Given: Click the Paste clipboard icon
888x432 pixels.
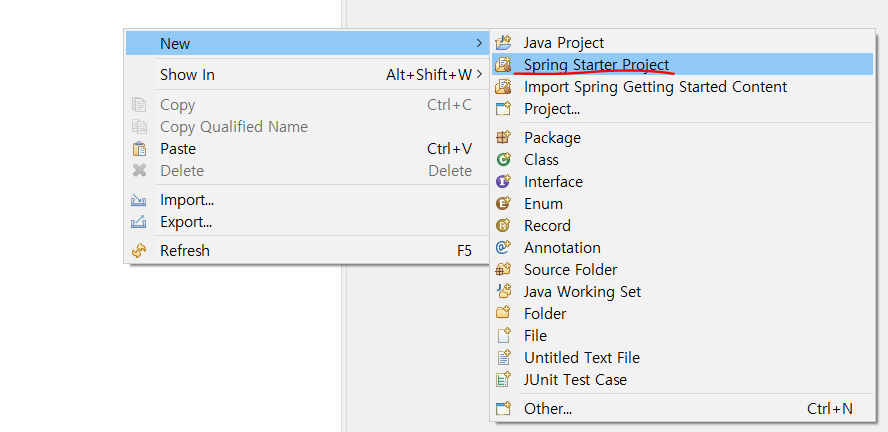Looking at the screenshot, I should [139, 149].
